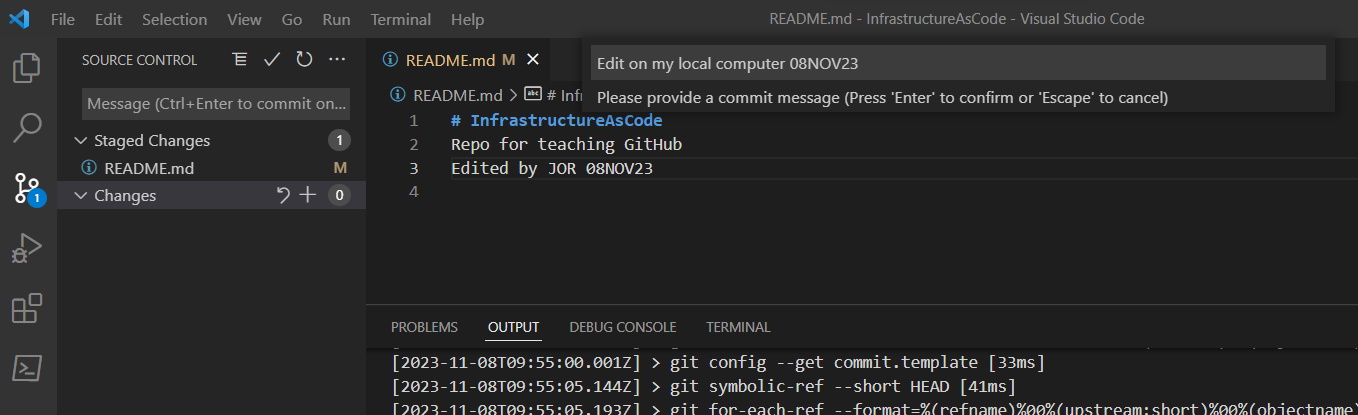Collapse the Staged Changes section
Image resolution: width=1358 pixels, height=415 pixels.
81,141
